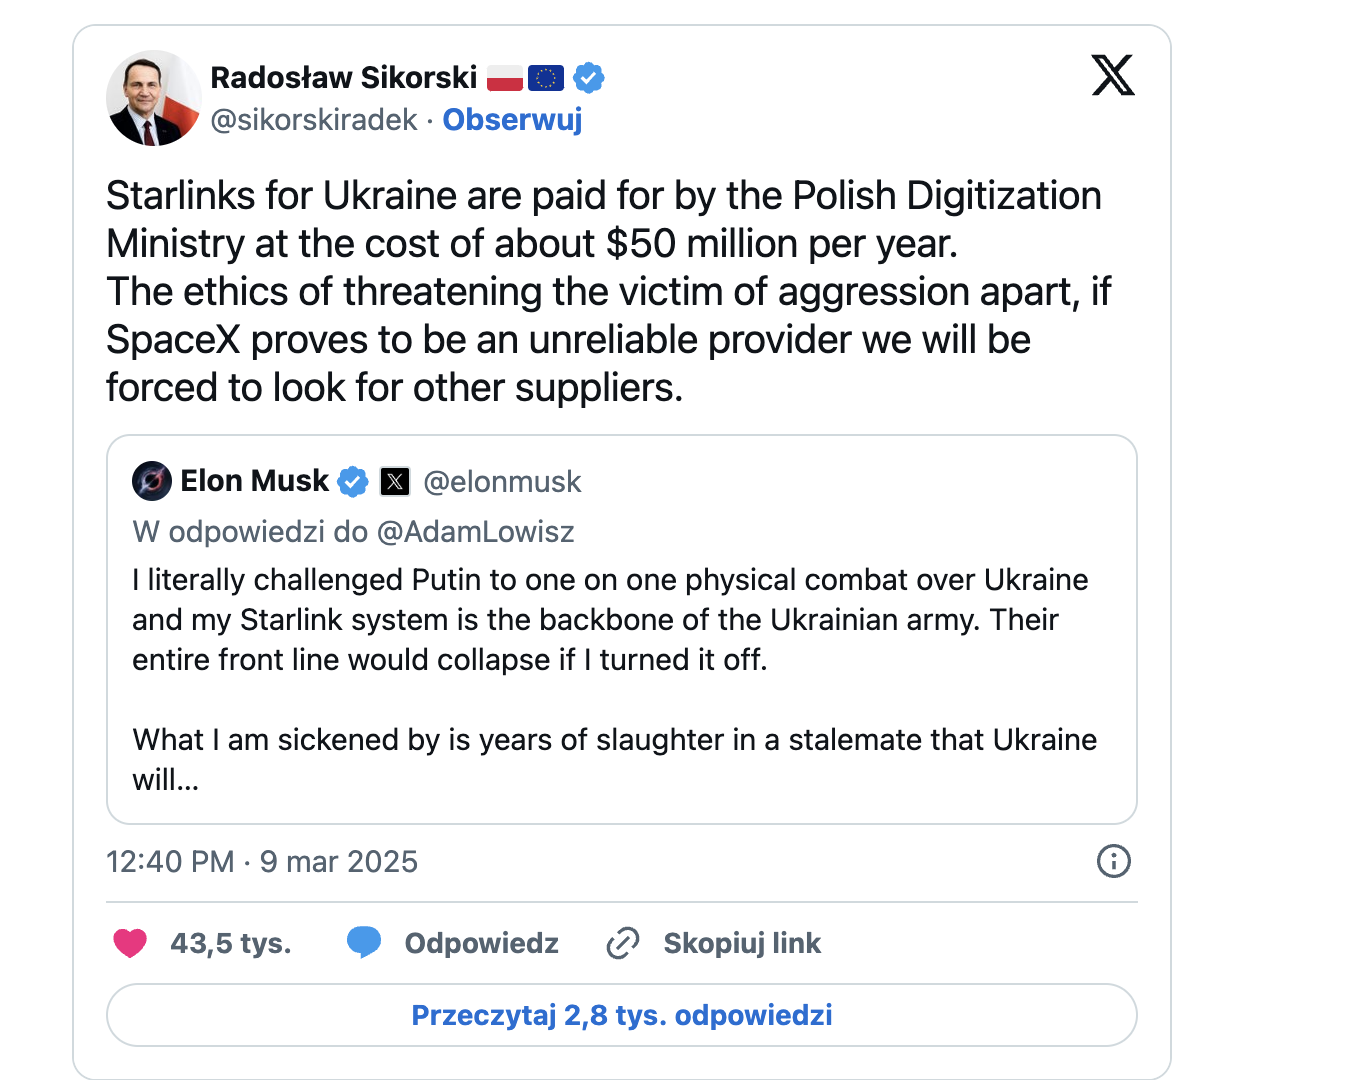Click the 43,5 tys. likes count
The width and height of the screenshot is (1352, 1082).
coord(230,943)
